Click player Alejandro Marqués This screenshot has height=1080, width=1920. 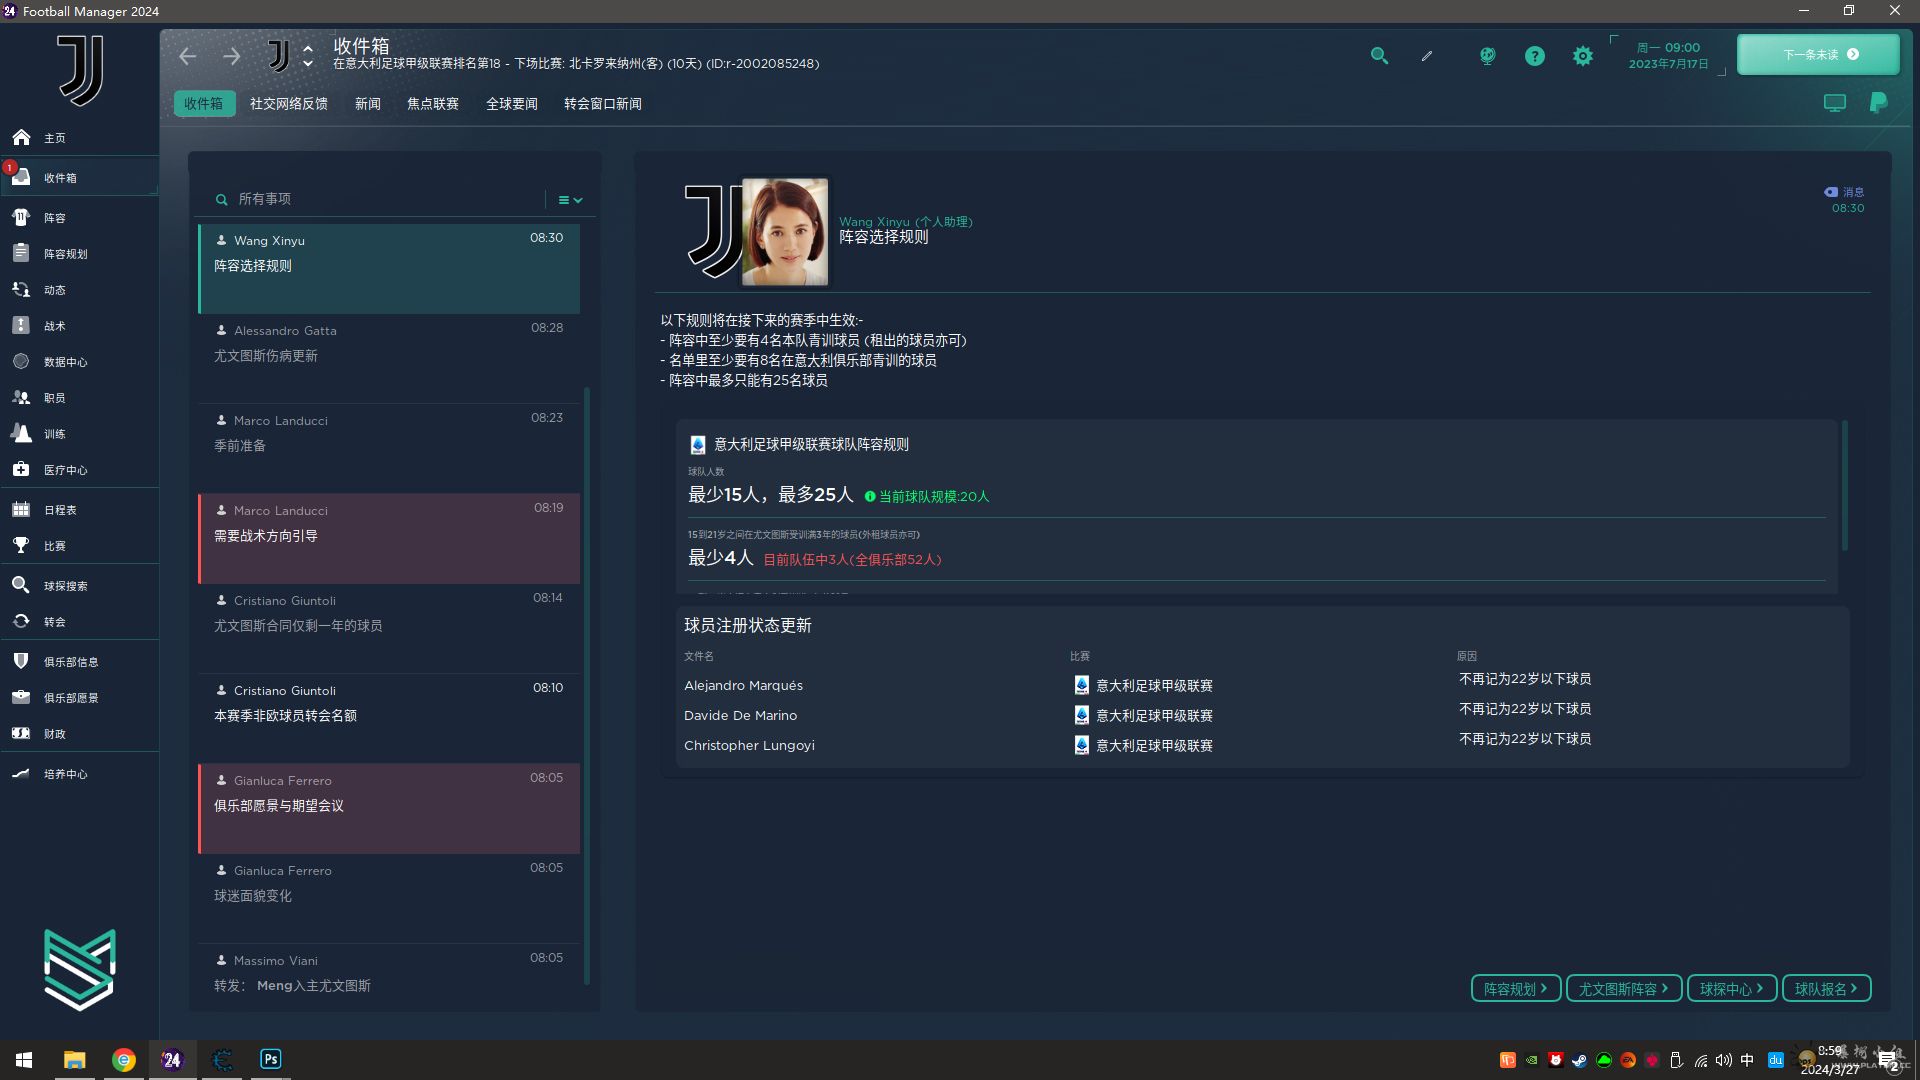tap(743, 686)
